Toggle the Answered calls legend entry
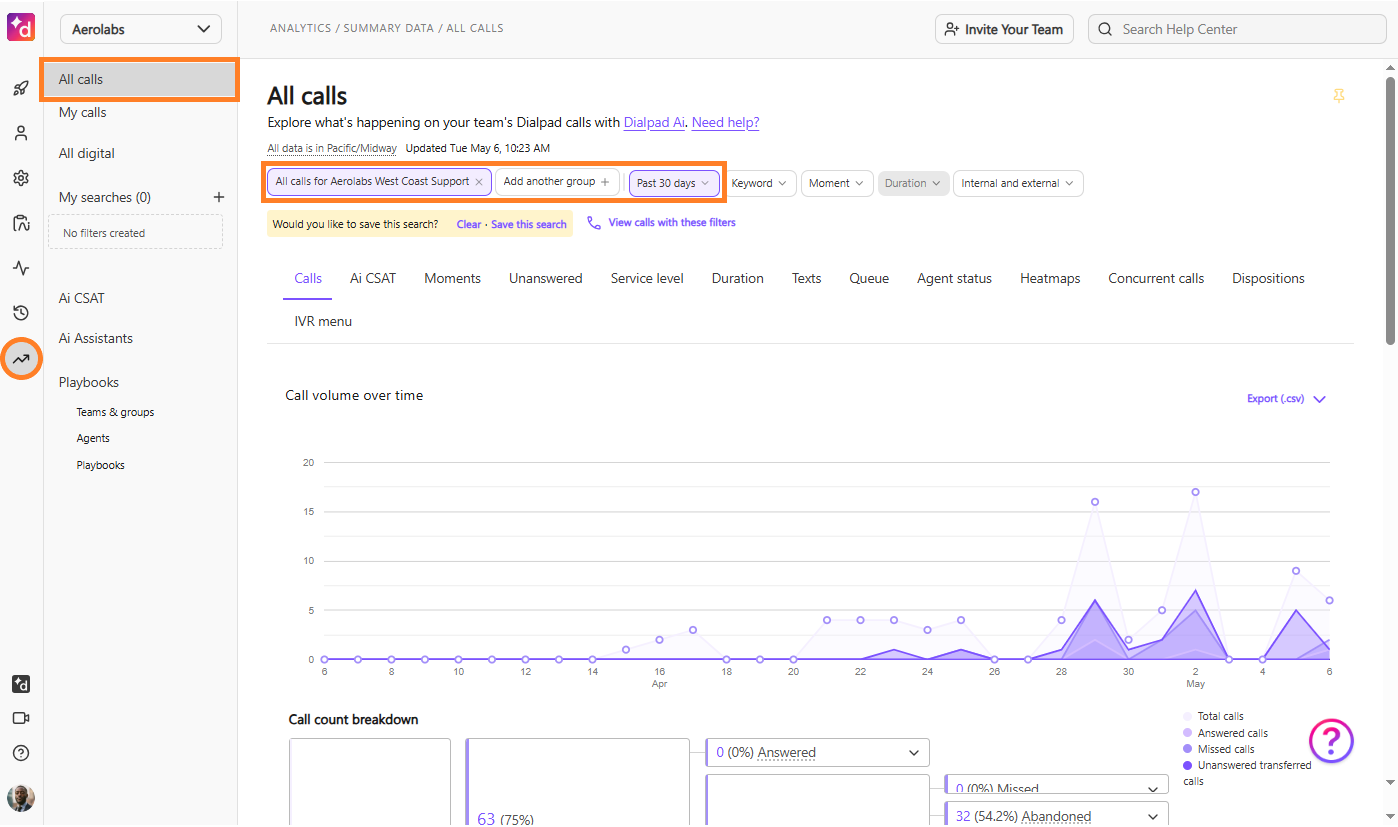1398x827 pixels. pos(1225,733)
